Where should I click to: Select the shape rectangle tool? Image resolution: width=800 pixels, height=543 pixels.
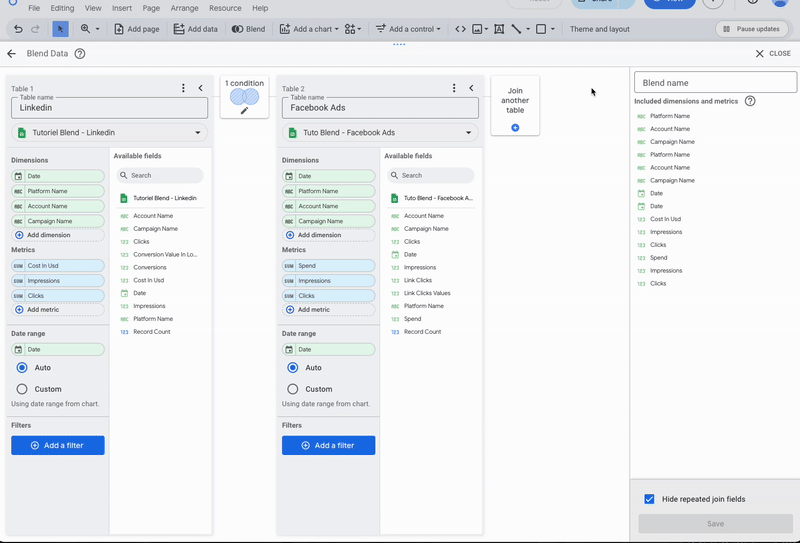pos(541,29)
